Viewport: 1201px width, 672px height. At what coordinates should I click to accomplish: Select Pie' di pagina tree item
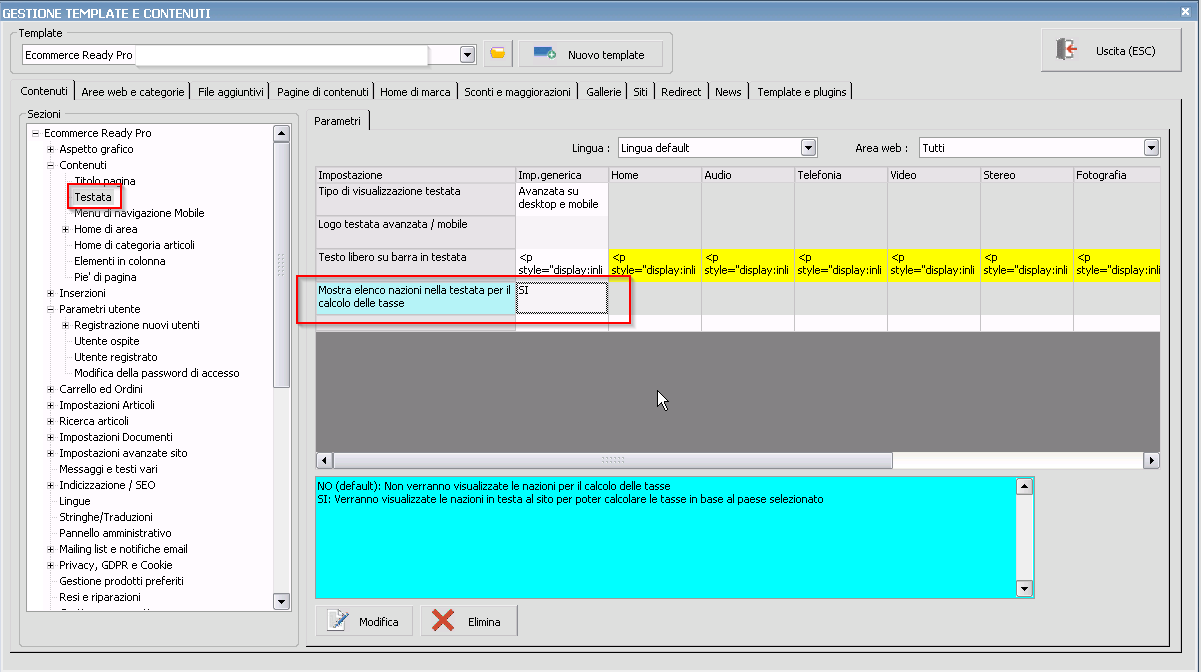coord(105,277)
